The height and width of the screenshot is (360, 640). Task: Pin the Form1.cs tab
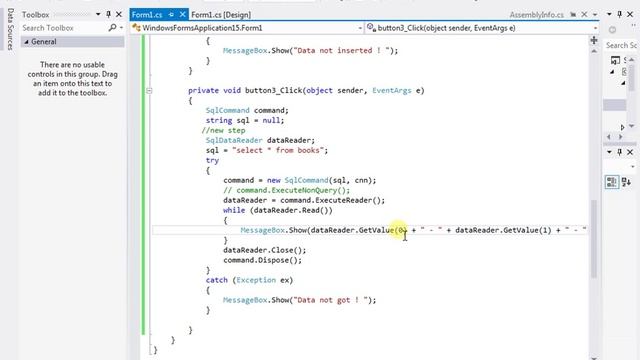171,15
